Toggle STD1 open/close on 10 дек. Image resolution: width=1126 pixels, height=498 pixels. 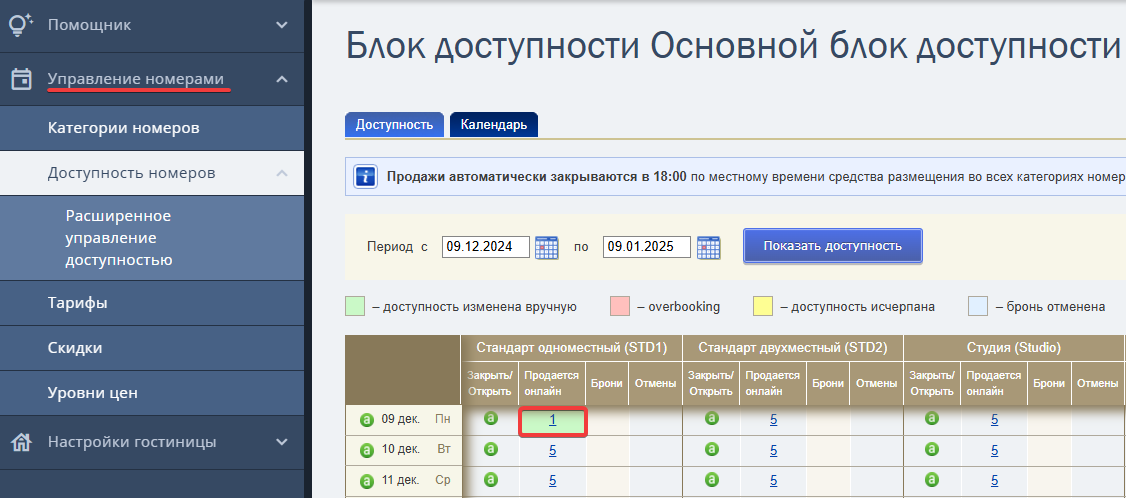tap(490, 449)
